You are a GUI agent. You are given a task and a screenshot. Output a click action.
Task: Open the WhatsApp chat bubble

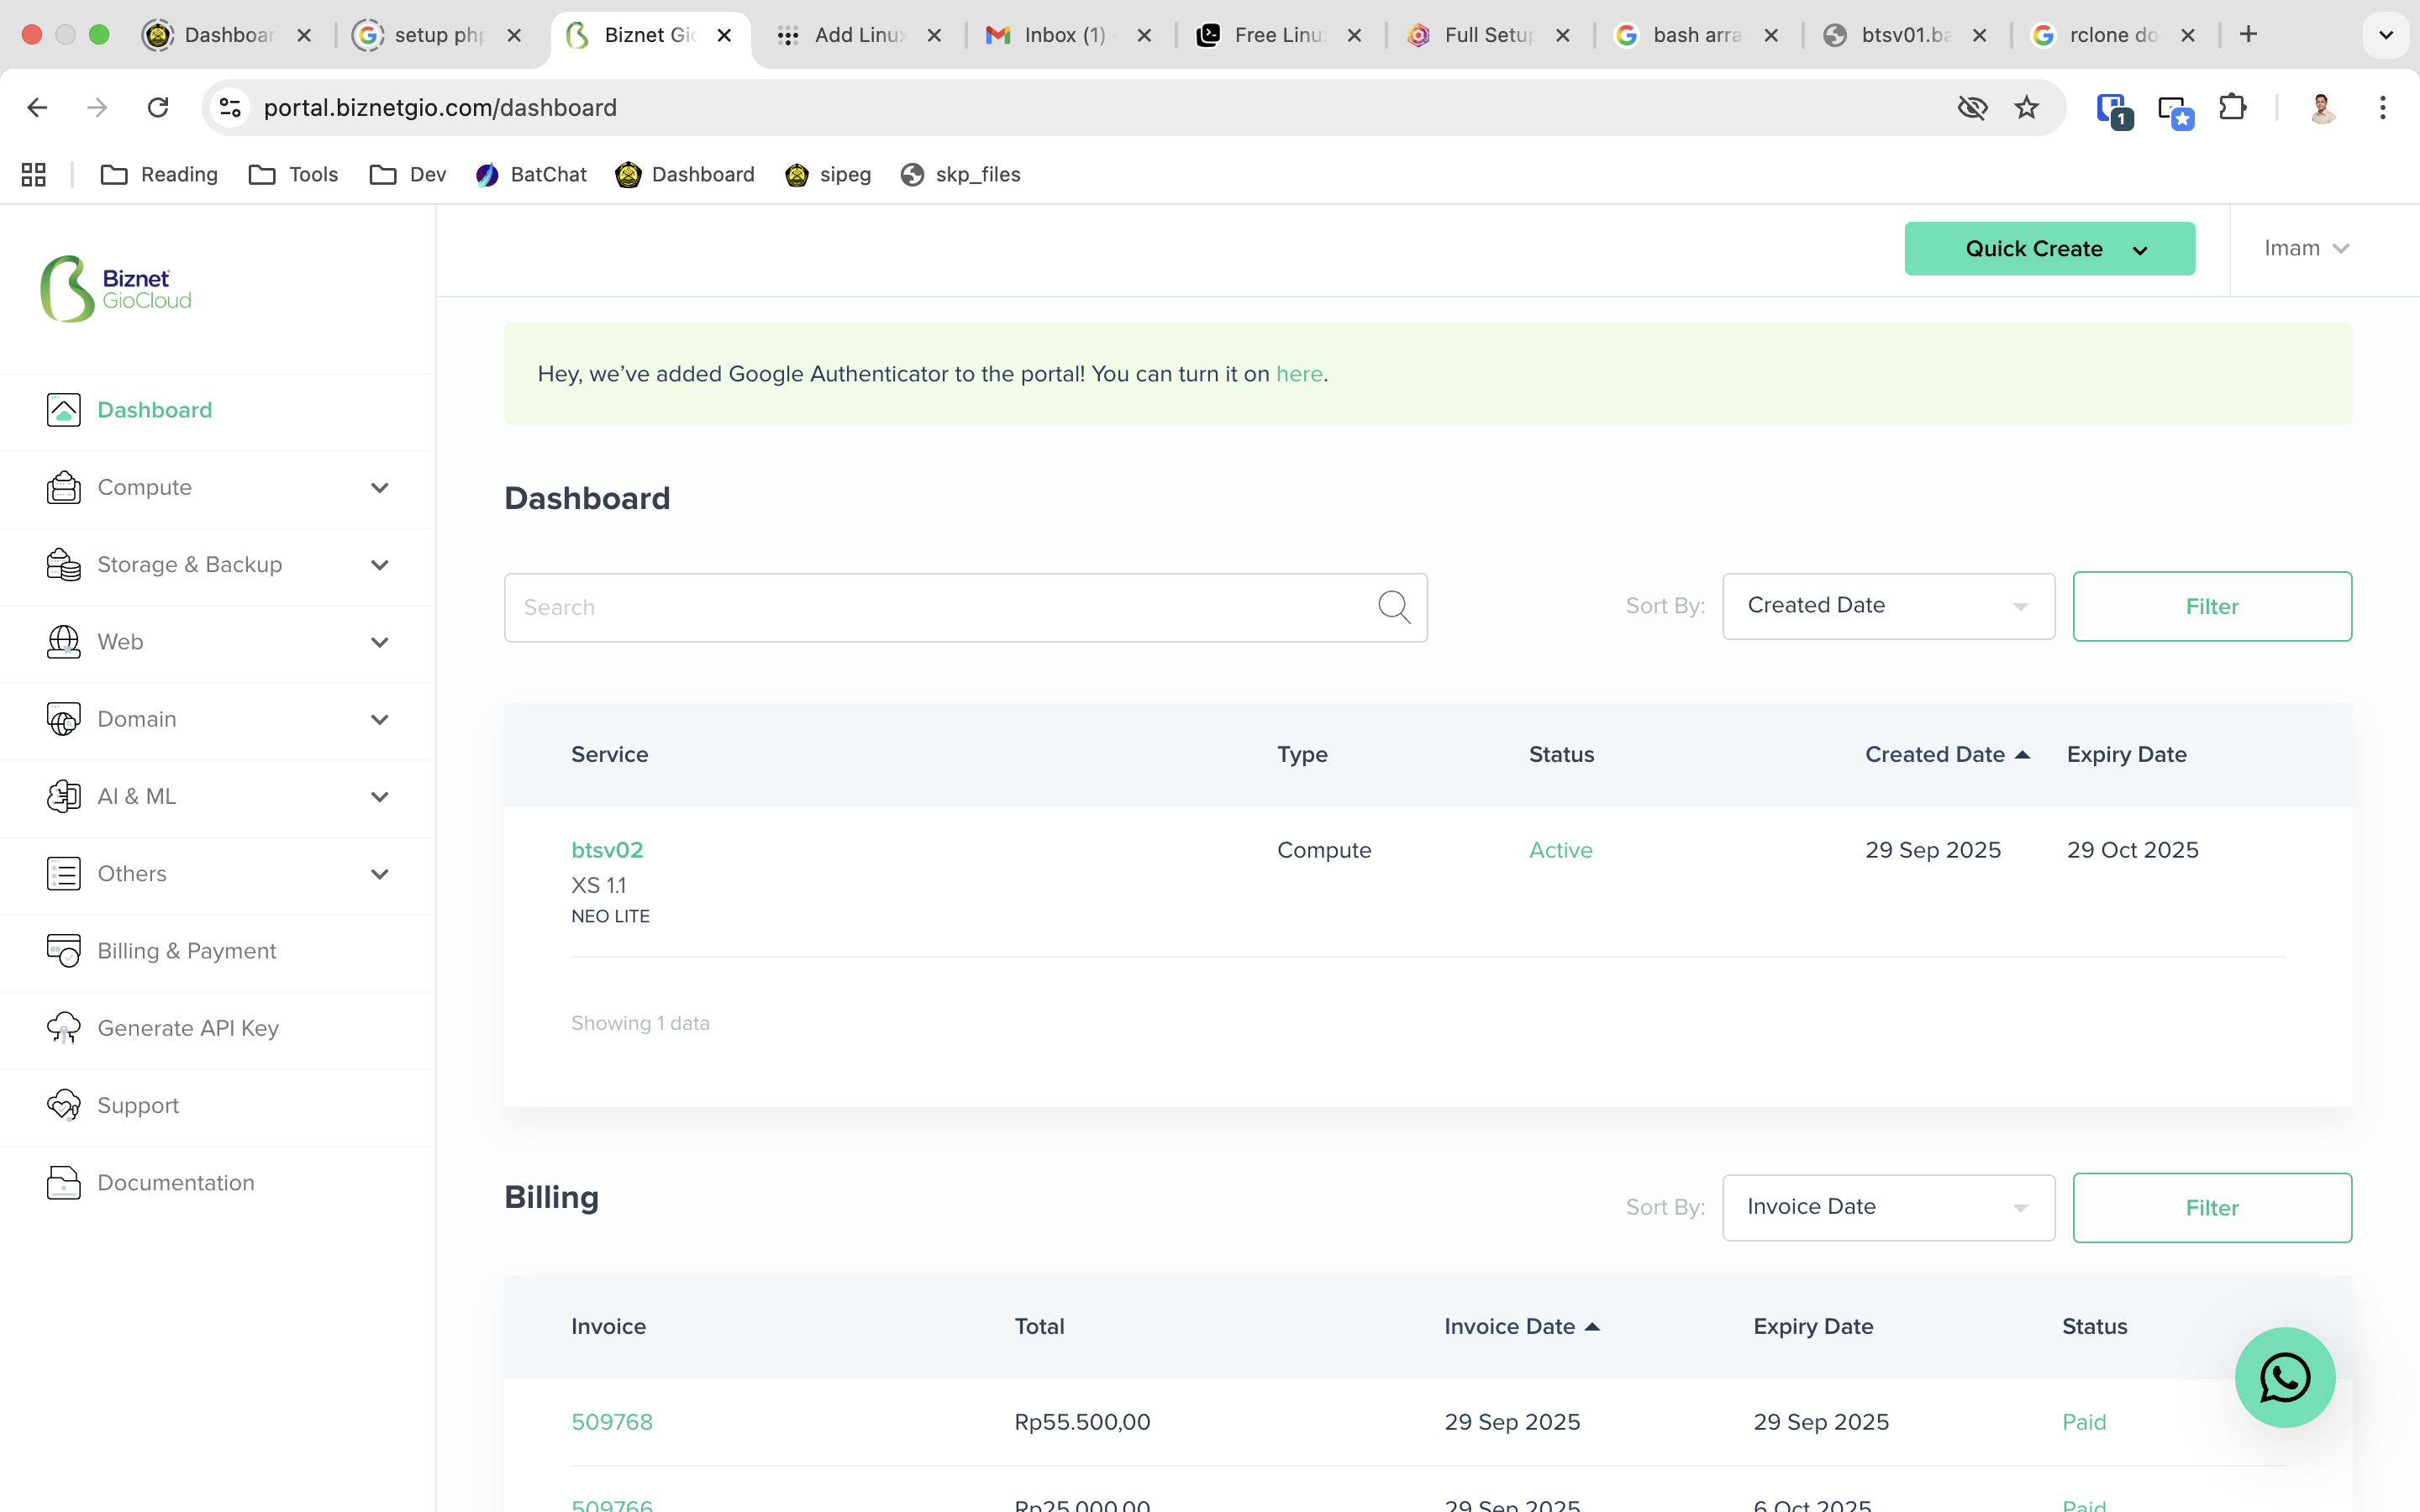[x=2284, y=1377]
